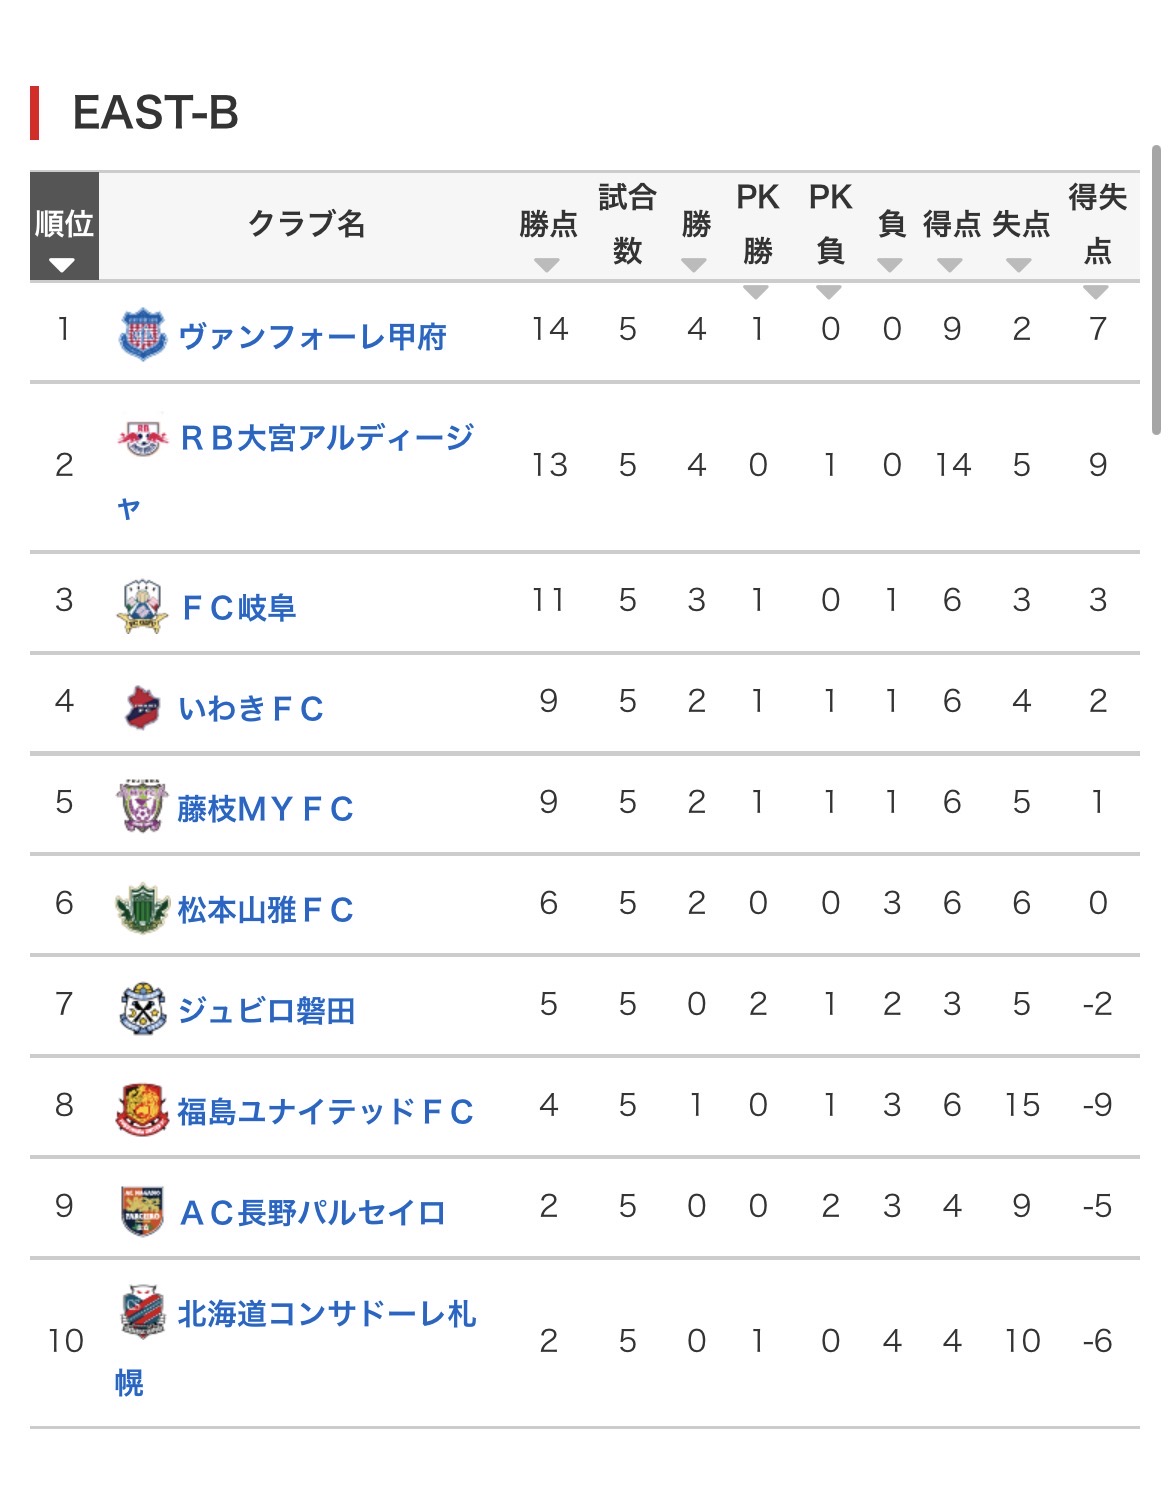Click the page vertical scrollbar
Viewport: 1170px width, 1494px height.
pyautogui.click(x=1156, y=290)
